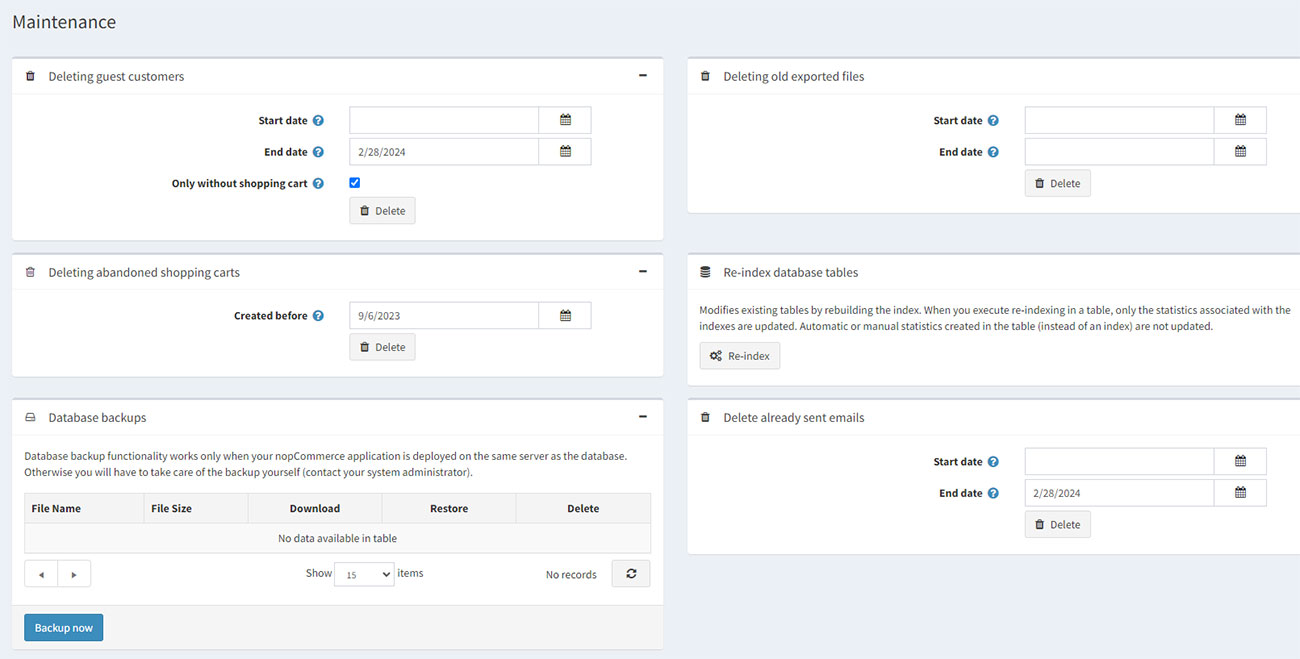Screen dimensions: 1300x659
Task: Click stacked tables icon on Re-index panel header
Action: 705,271
